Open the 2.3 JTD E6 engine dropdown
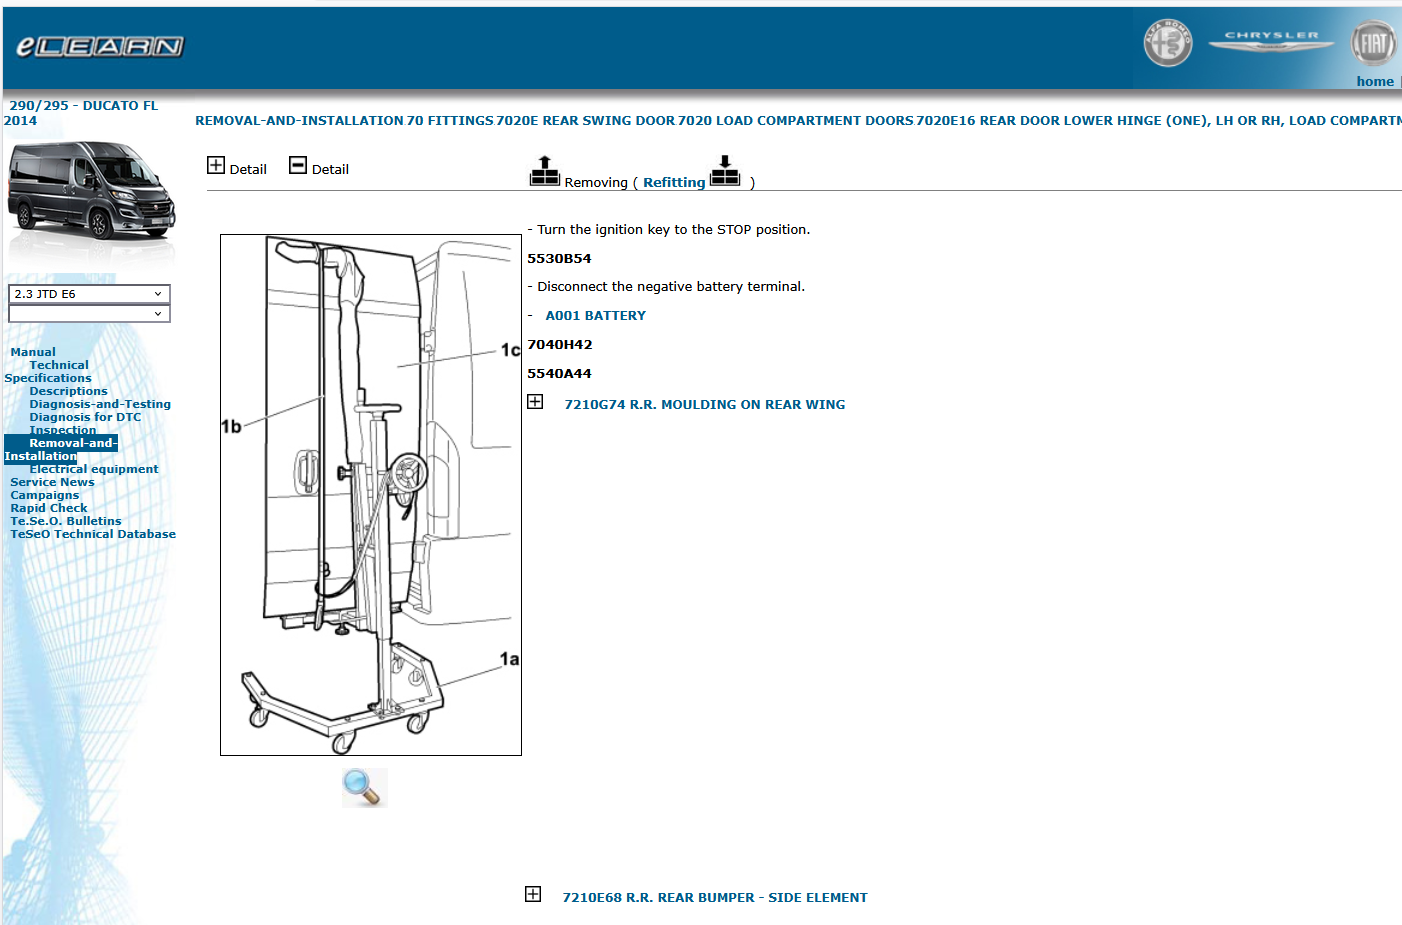 [x=89, y=294]
